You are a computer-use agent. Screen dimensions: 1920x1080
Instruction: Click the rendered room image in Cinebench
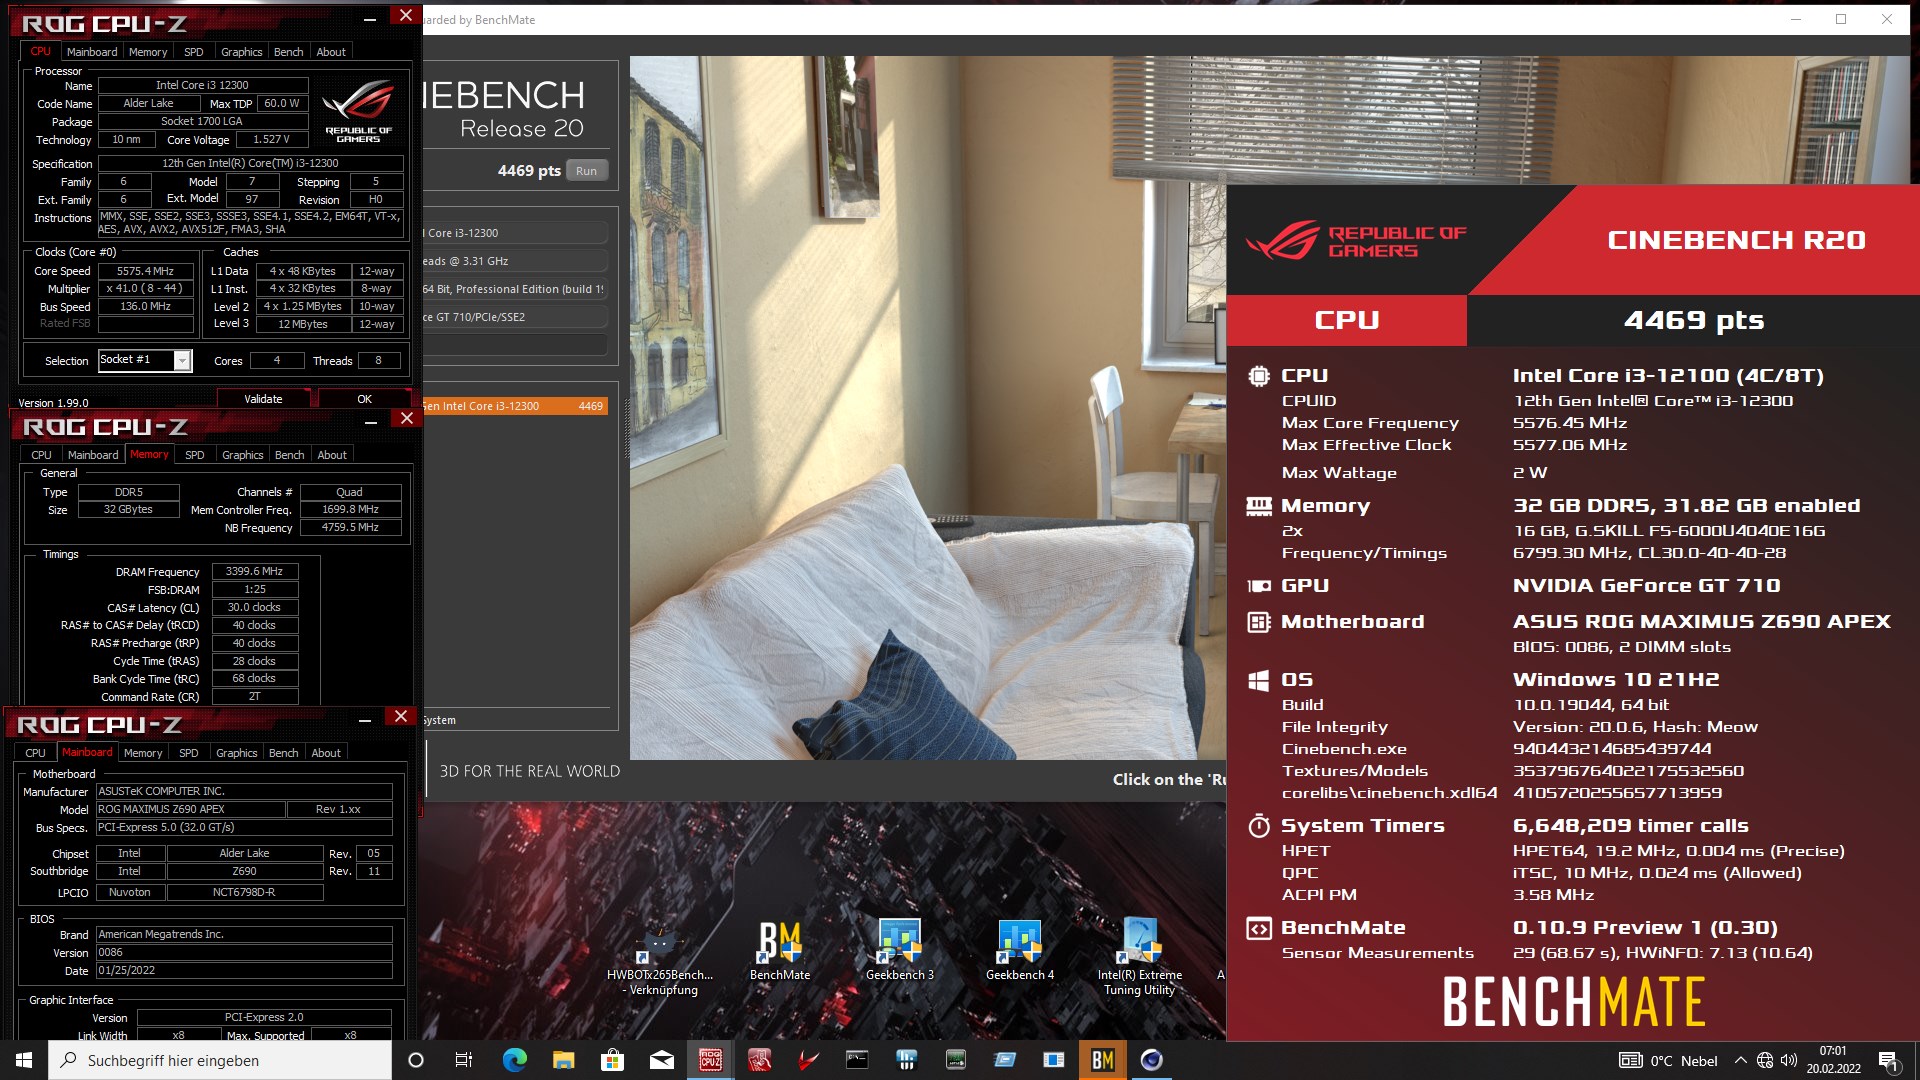pos(928,410)
